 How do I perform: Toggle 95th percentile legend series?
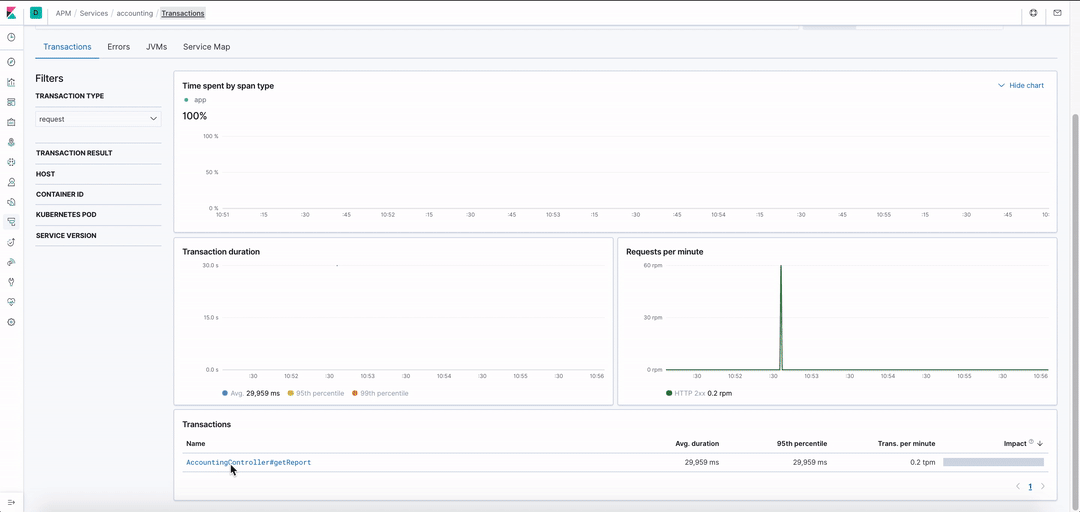[315, 393]
